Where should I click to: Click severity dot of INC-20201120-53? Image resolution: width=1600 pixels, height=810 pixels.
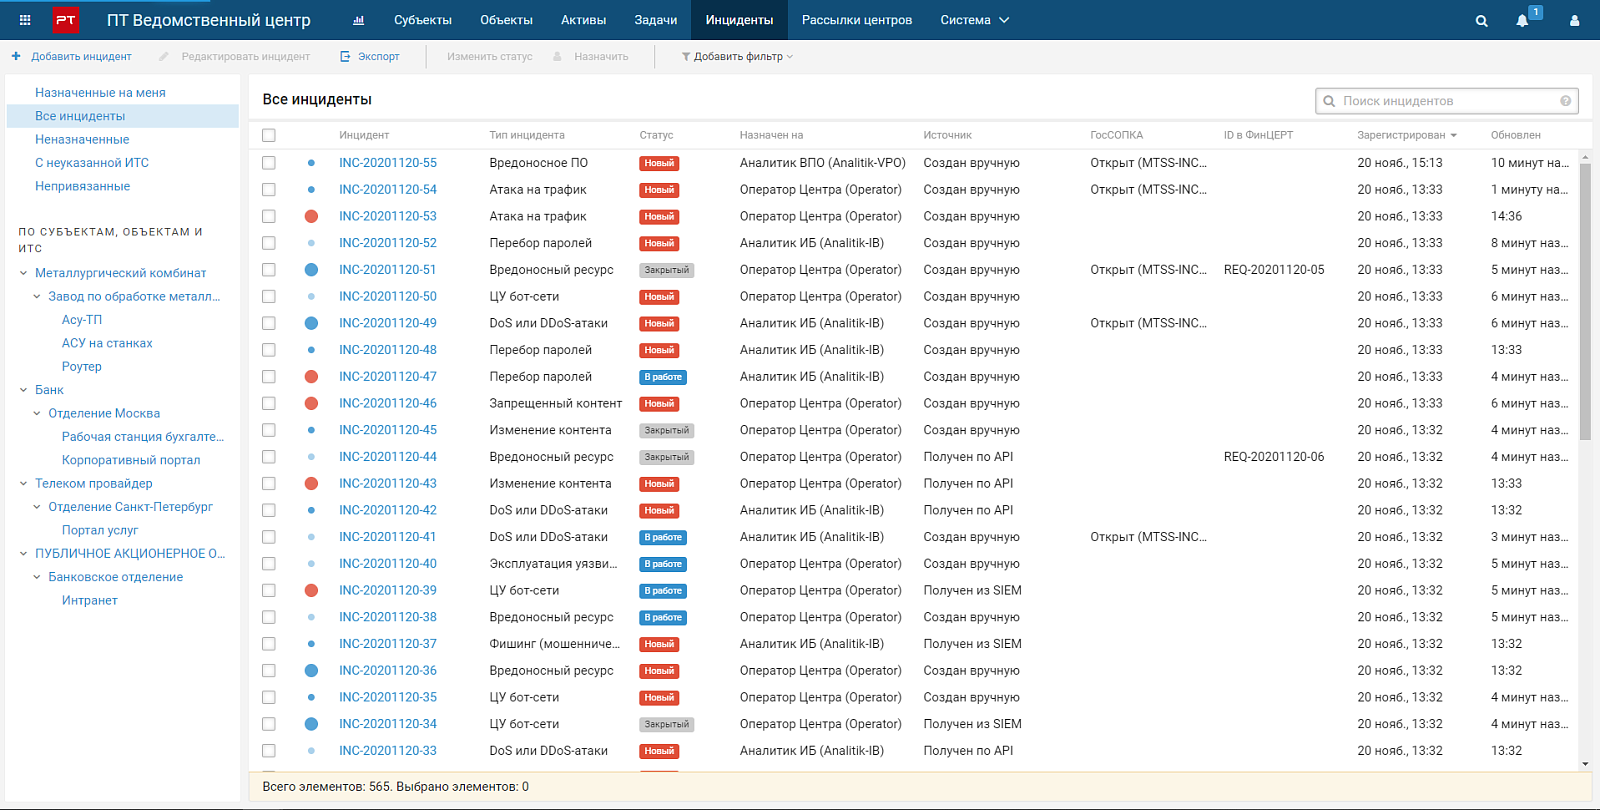point(311,216)
